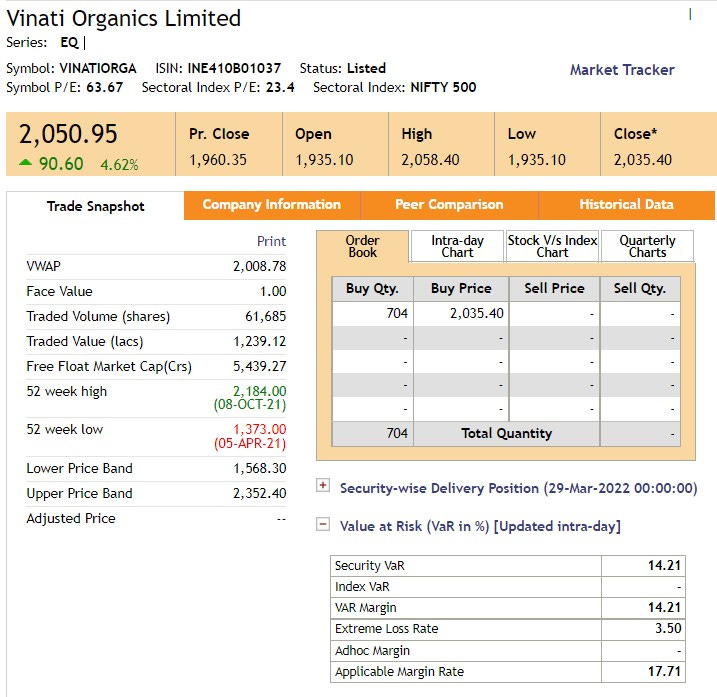Click the Buy Price column header

coord(461,289)
